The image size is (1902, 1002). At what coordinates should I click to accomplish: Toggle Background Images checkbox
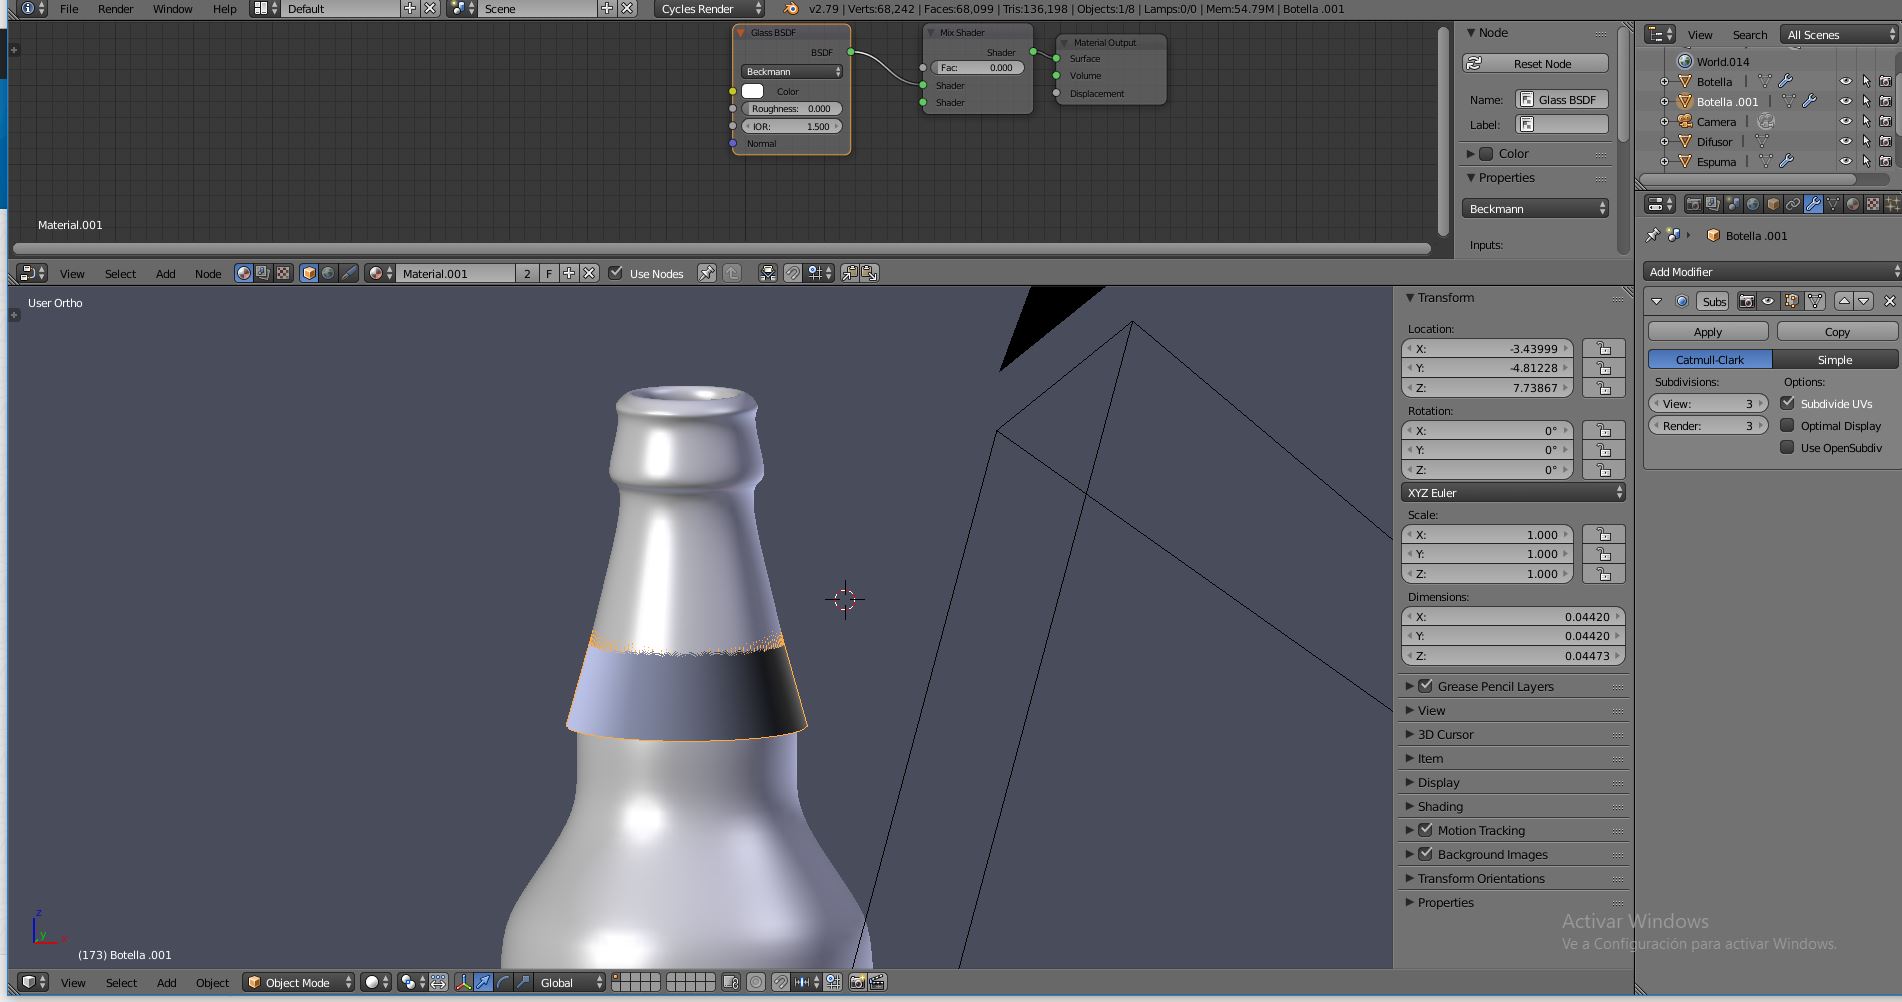[1426, 854]
